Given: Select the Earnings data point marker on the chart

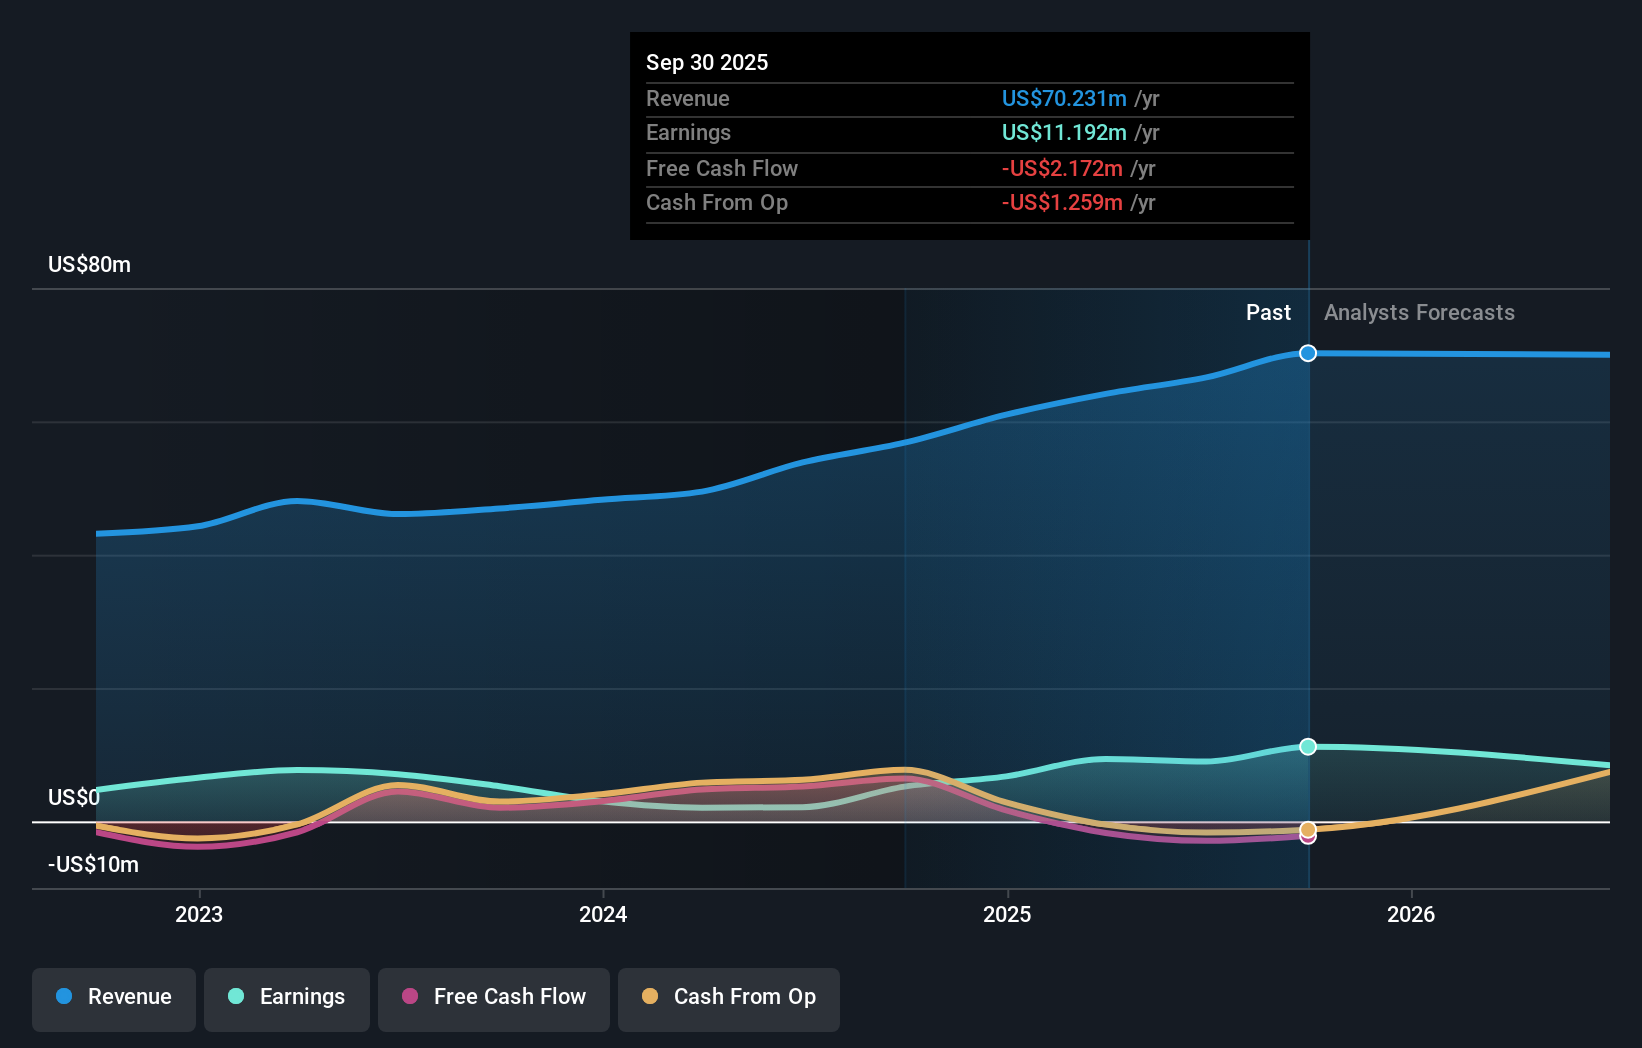Looking at the screenshot, I should click(x=1307, y=746).
